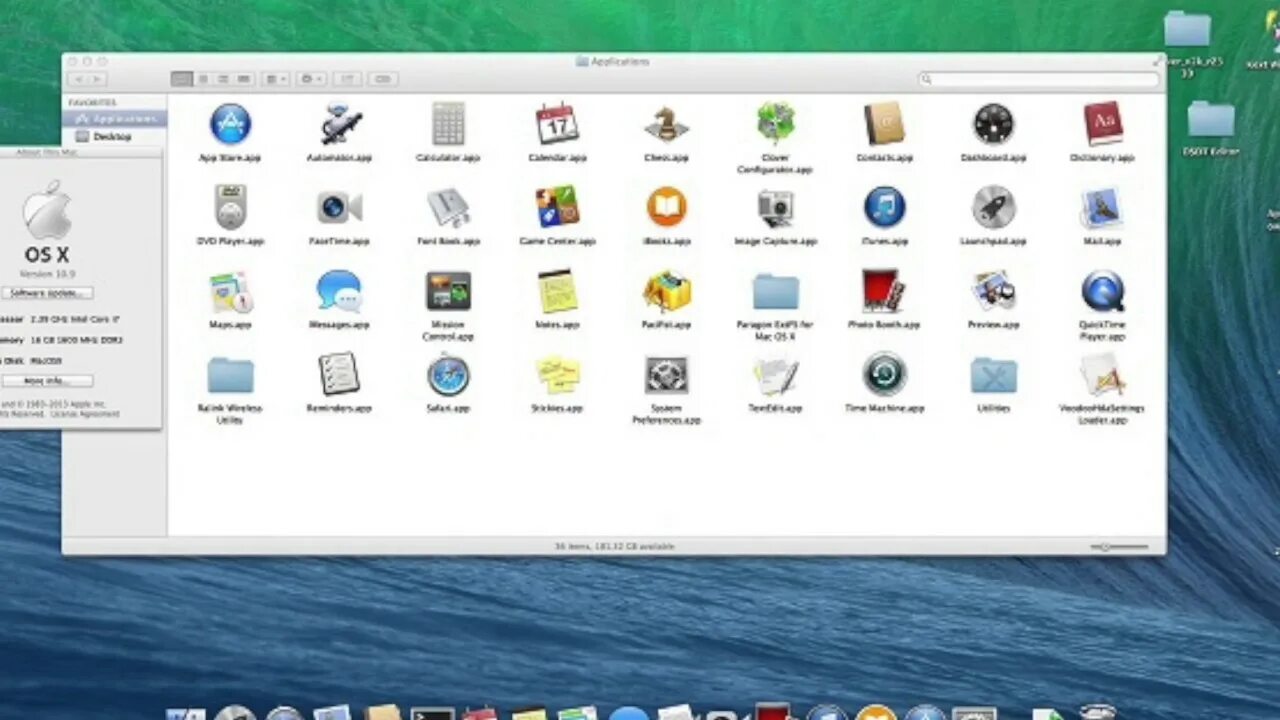1280x720 pixels.
Task: Open Clover Configurator.app
Action: click(775, 125)
